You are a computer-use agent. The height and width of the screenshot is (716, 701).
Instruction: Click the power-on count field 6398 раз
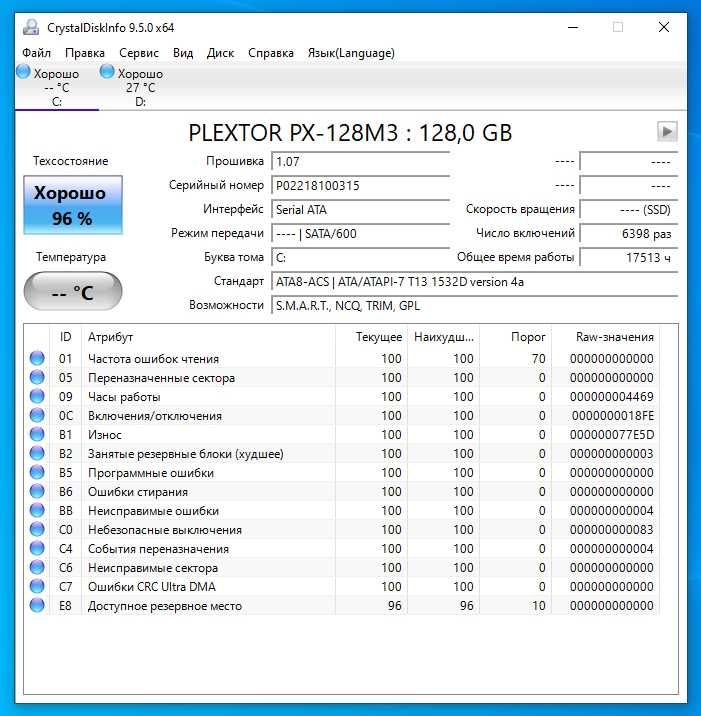tap(629, 234)
